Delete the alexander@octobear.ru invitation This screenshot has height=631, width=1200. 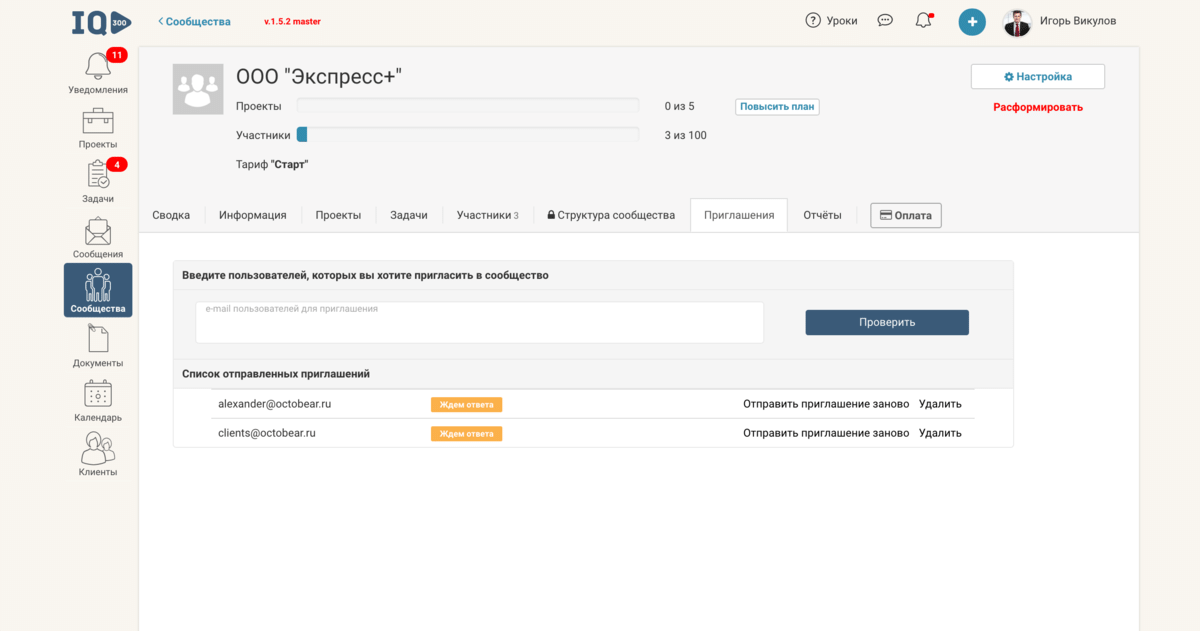940,404
